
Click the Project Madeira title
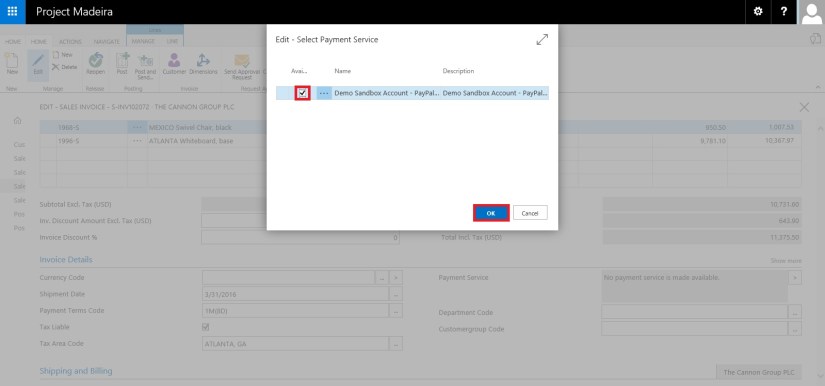tap(74, 12)
